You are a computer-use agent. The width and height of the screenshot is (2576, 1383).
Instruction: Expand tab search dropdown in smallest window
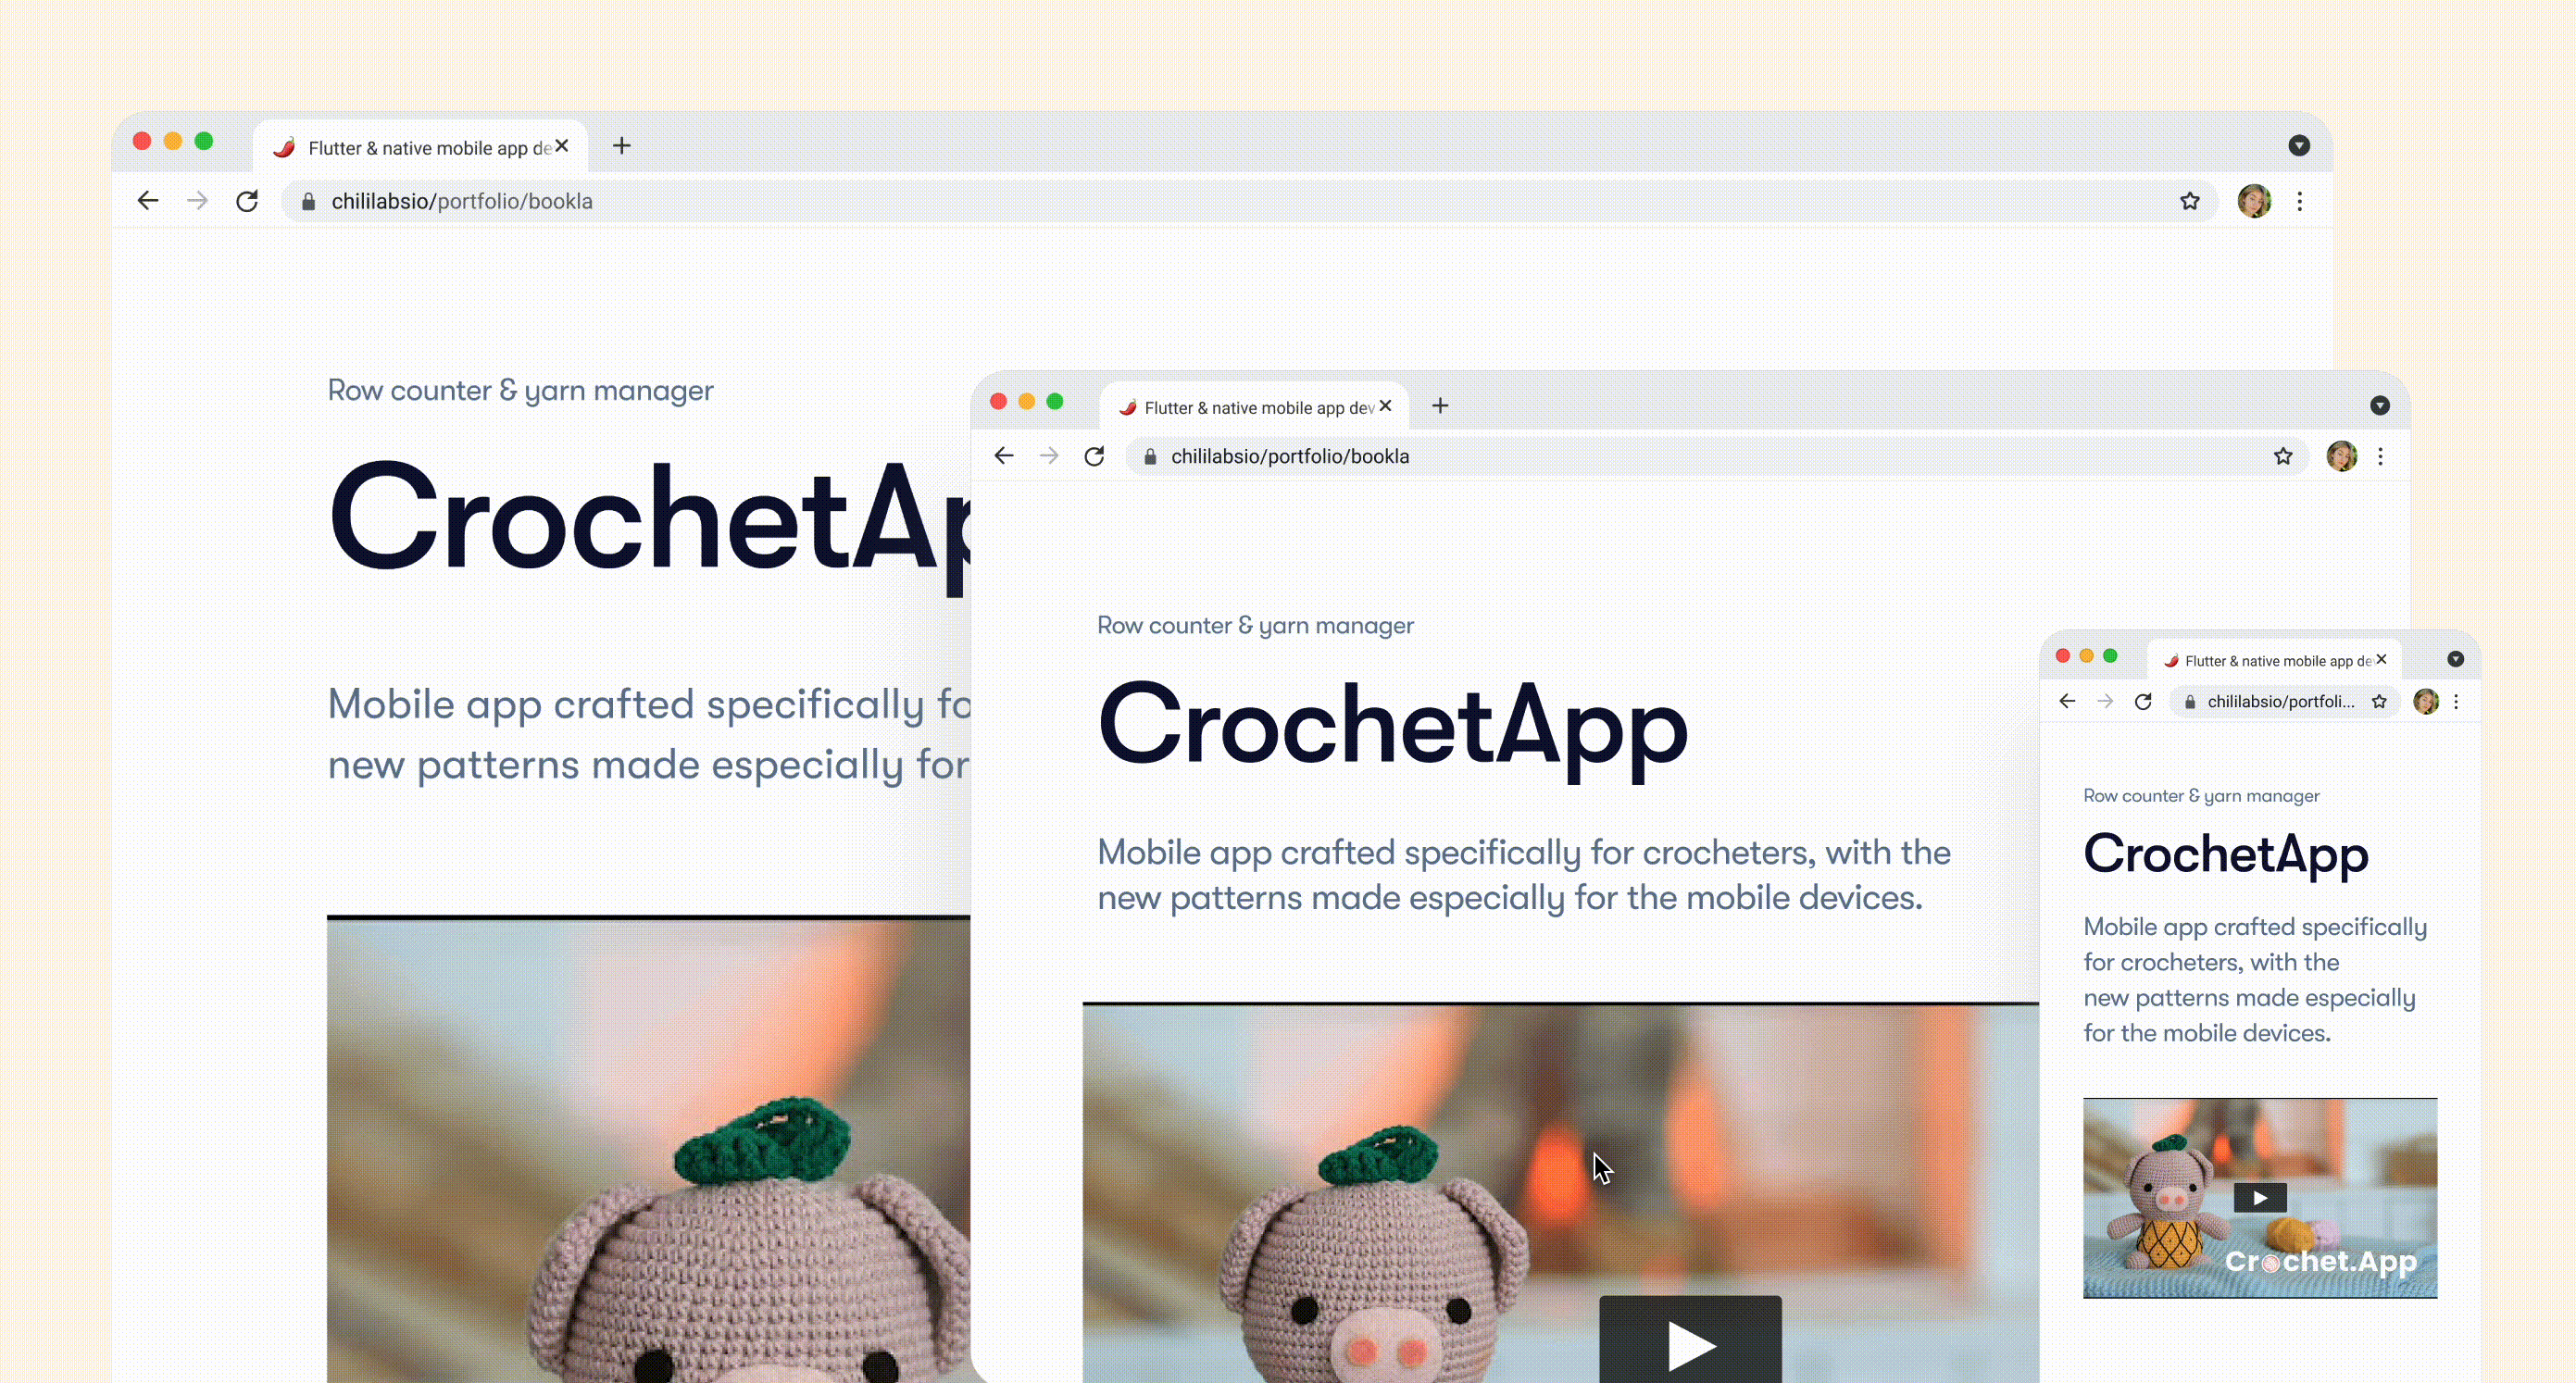(x=2455, y=659)
